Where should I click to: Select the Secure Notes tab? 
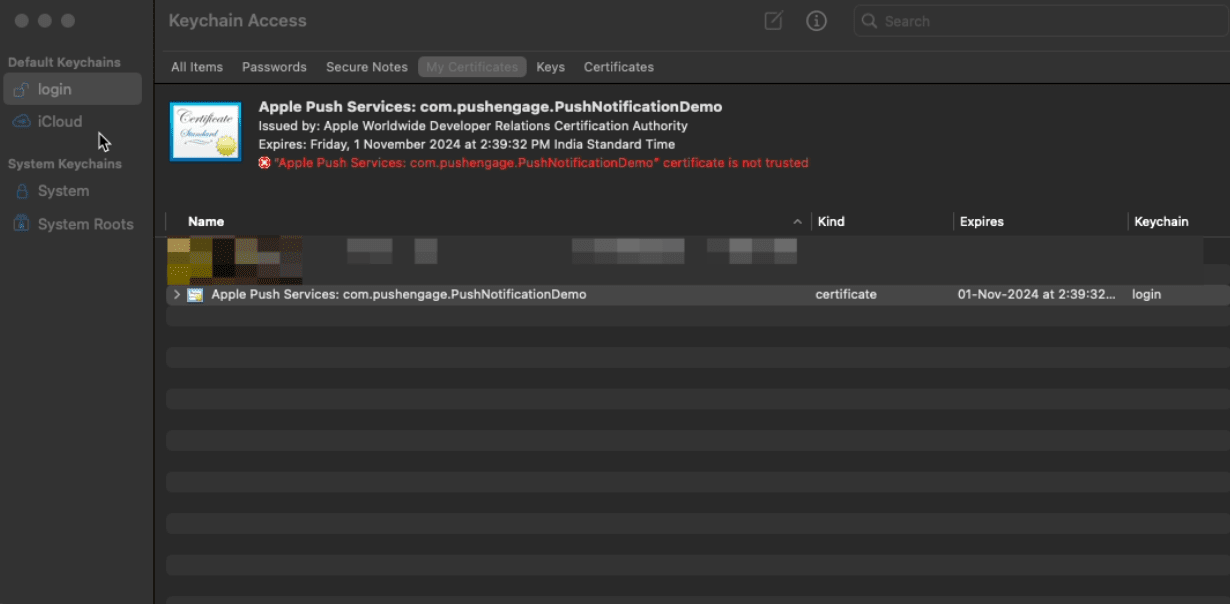click(x=367, y=67)
